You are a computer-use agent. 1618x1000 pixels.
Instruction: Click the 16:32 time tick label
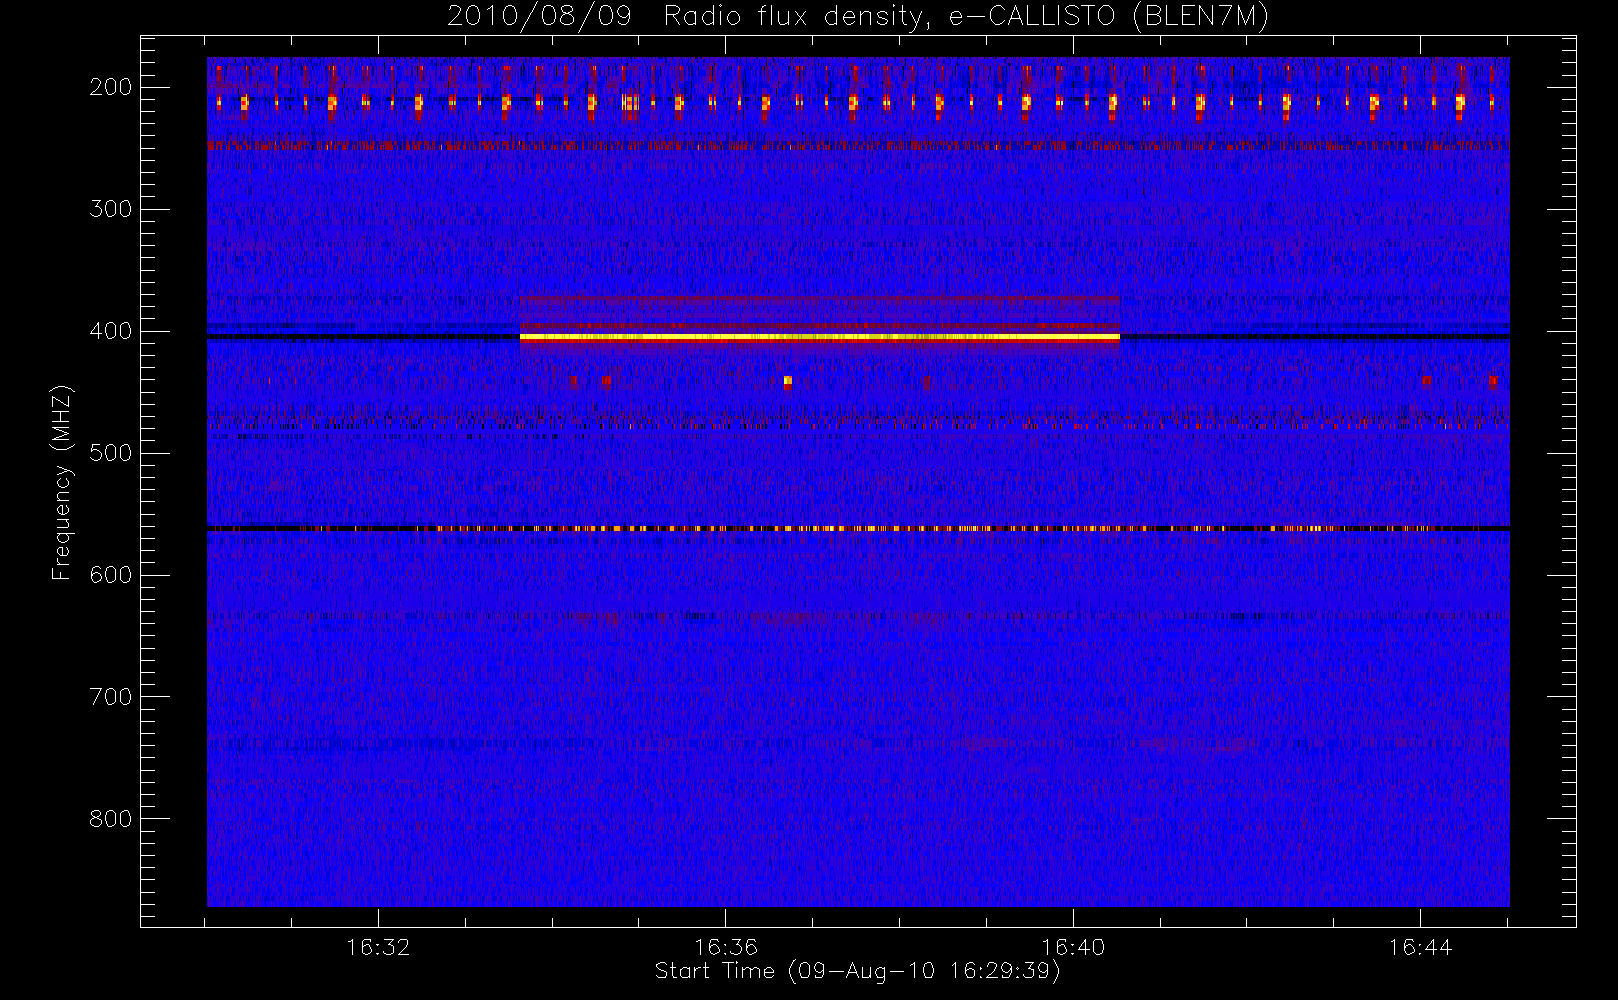pos(378,946)
